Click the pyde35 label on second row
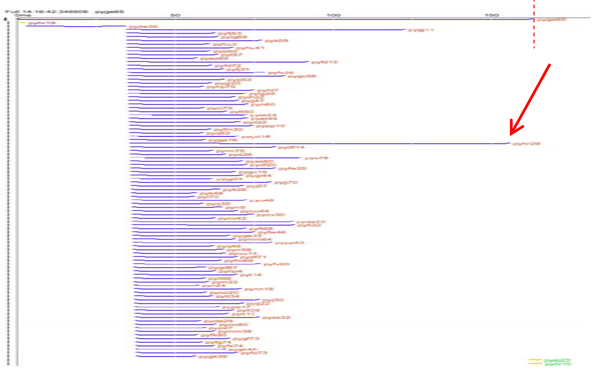Image resolution: width=596 pixels, height=370 pixels. coord(143,27)
